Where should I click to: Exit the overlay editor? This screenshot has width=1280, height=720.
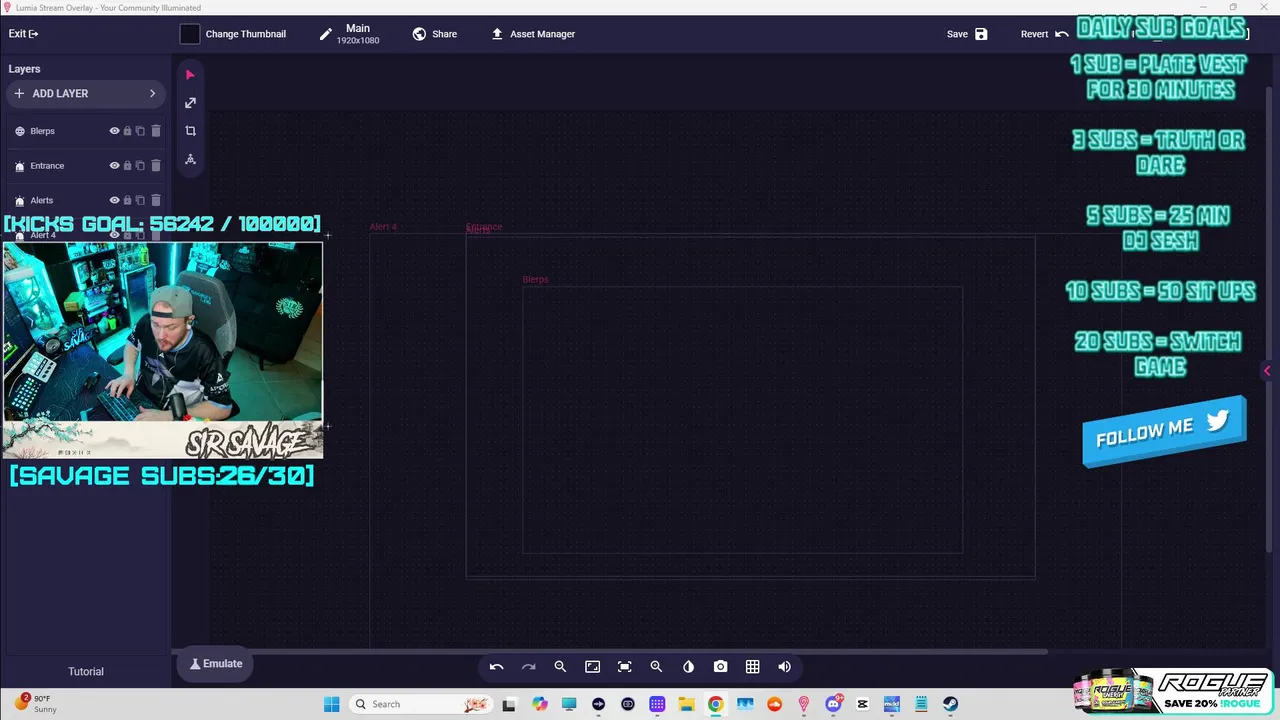[23, 34]
